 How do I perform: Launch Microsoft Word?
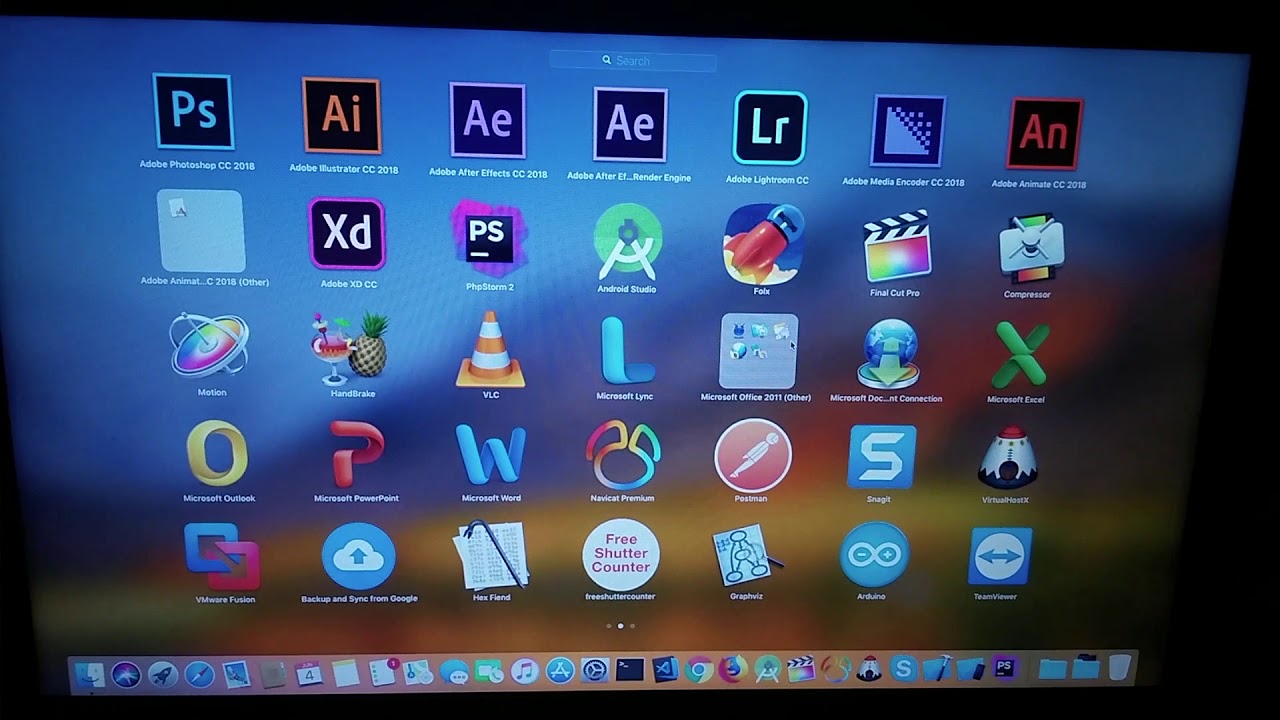tap(491, 455)
